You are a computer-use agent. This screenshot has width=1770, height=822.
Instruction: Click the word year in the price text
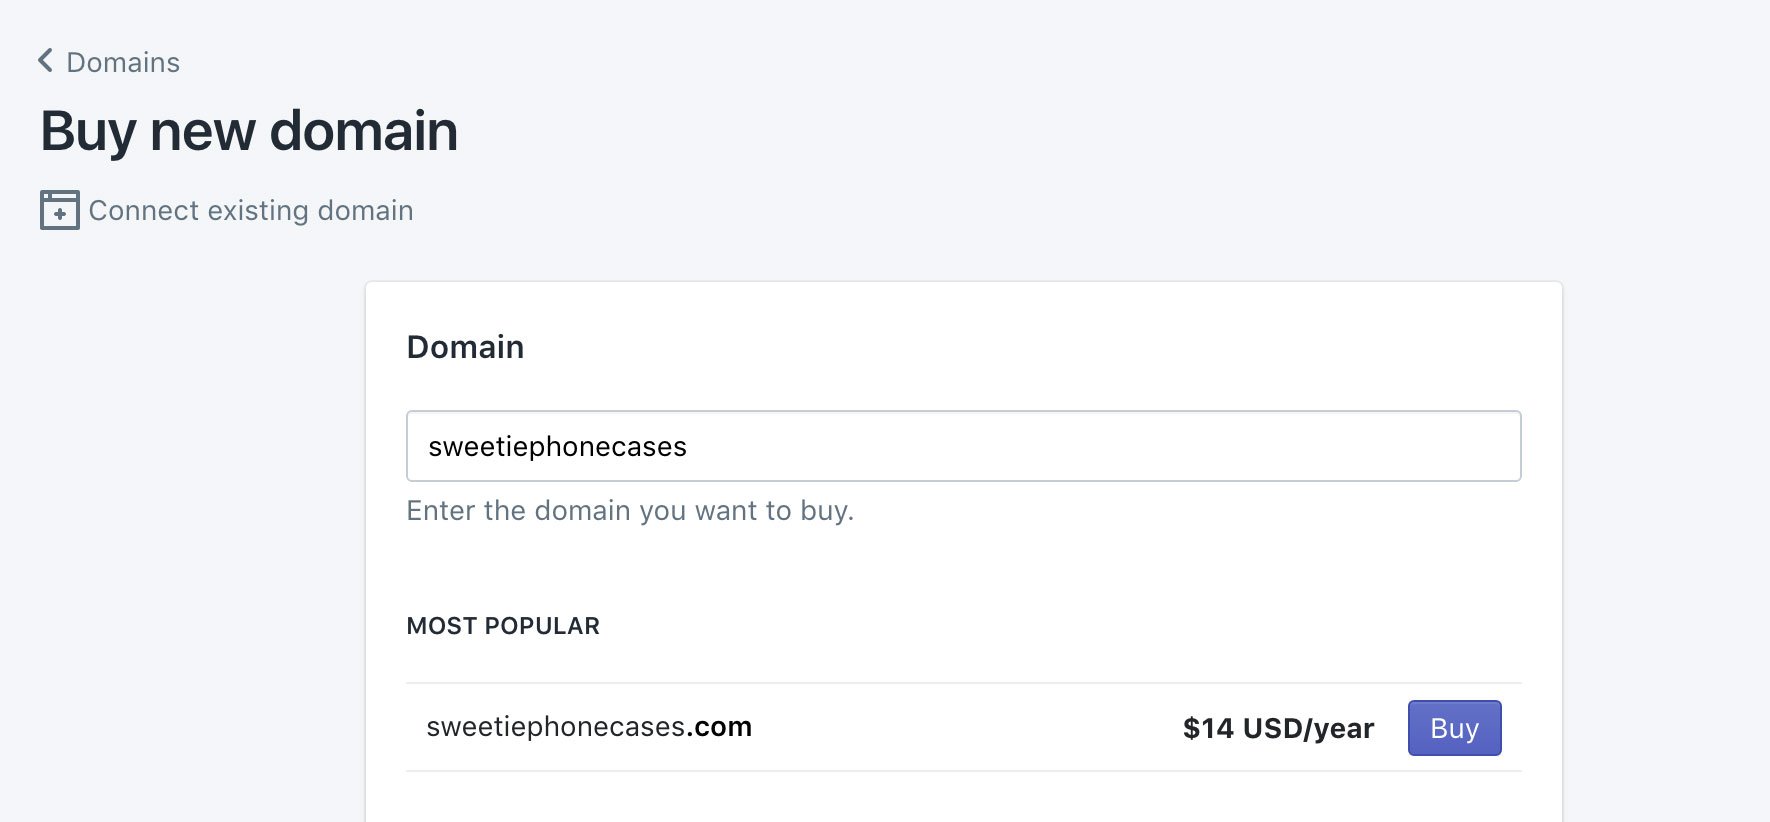click(x=1343, y=729)
